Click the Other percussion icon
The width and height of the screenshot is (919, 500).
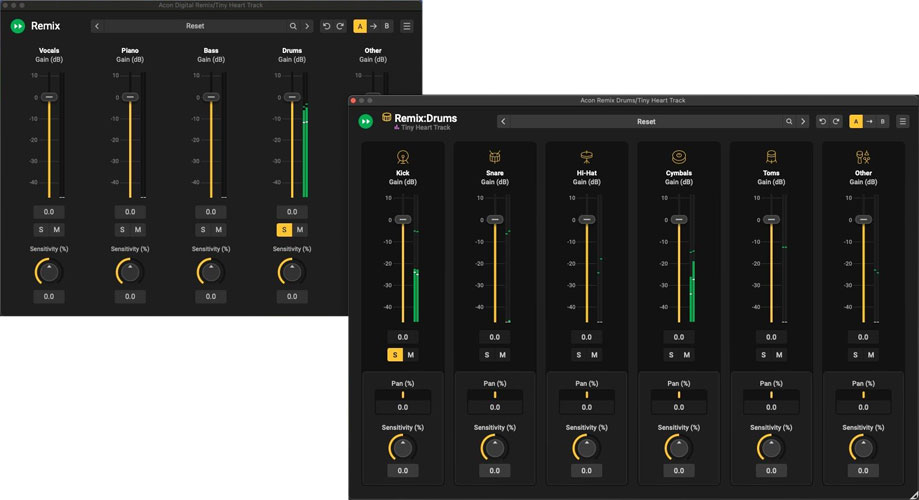tap(863, 157)
